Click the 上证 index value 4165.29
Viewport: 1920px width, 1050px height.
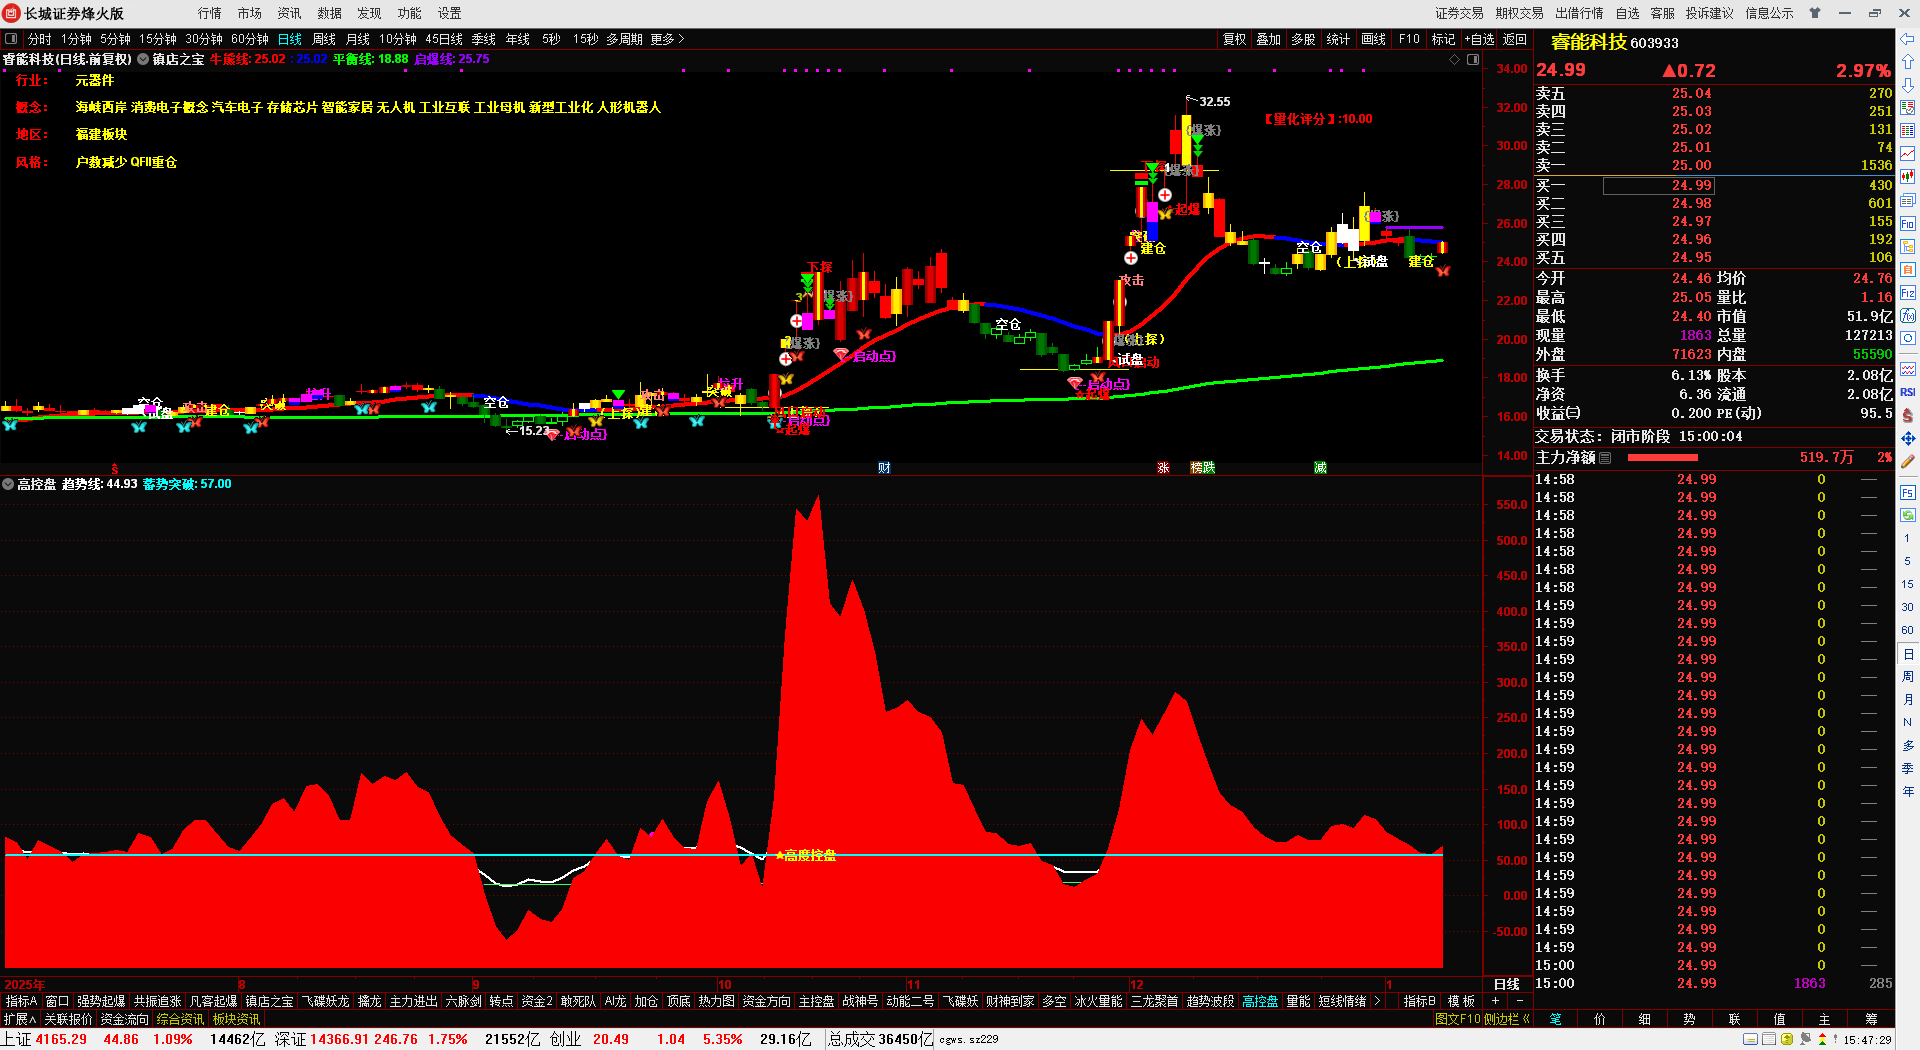pos(61,1039)
